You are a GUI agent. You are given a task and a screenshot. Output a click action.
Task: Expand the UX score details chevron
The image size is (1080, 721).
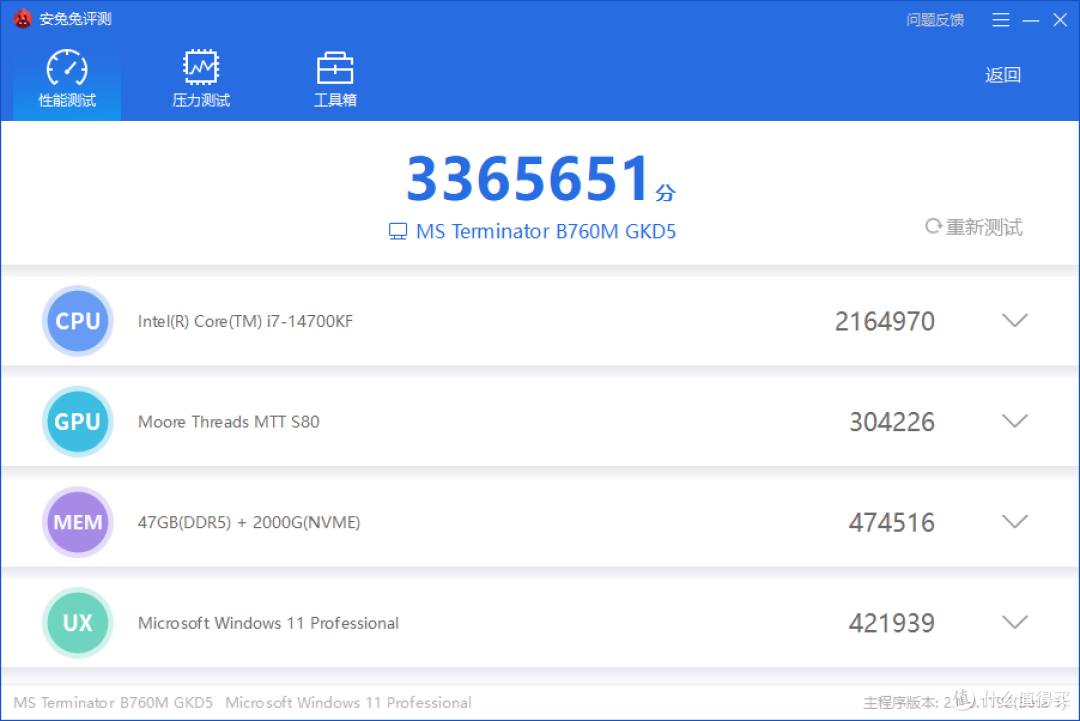[1015, 622]
